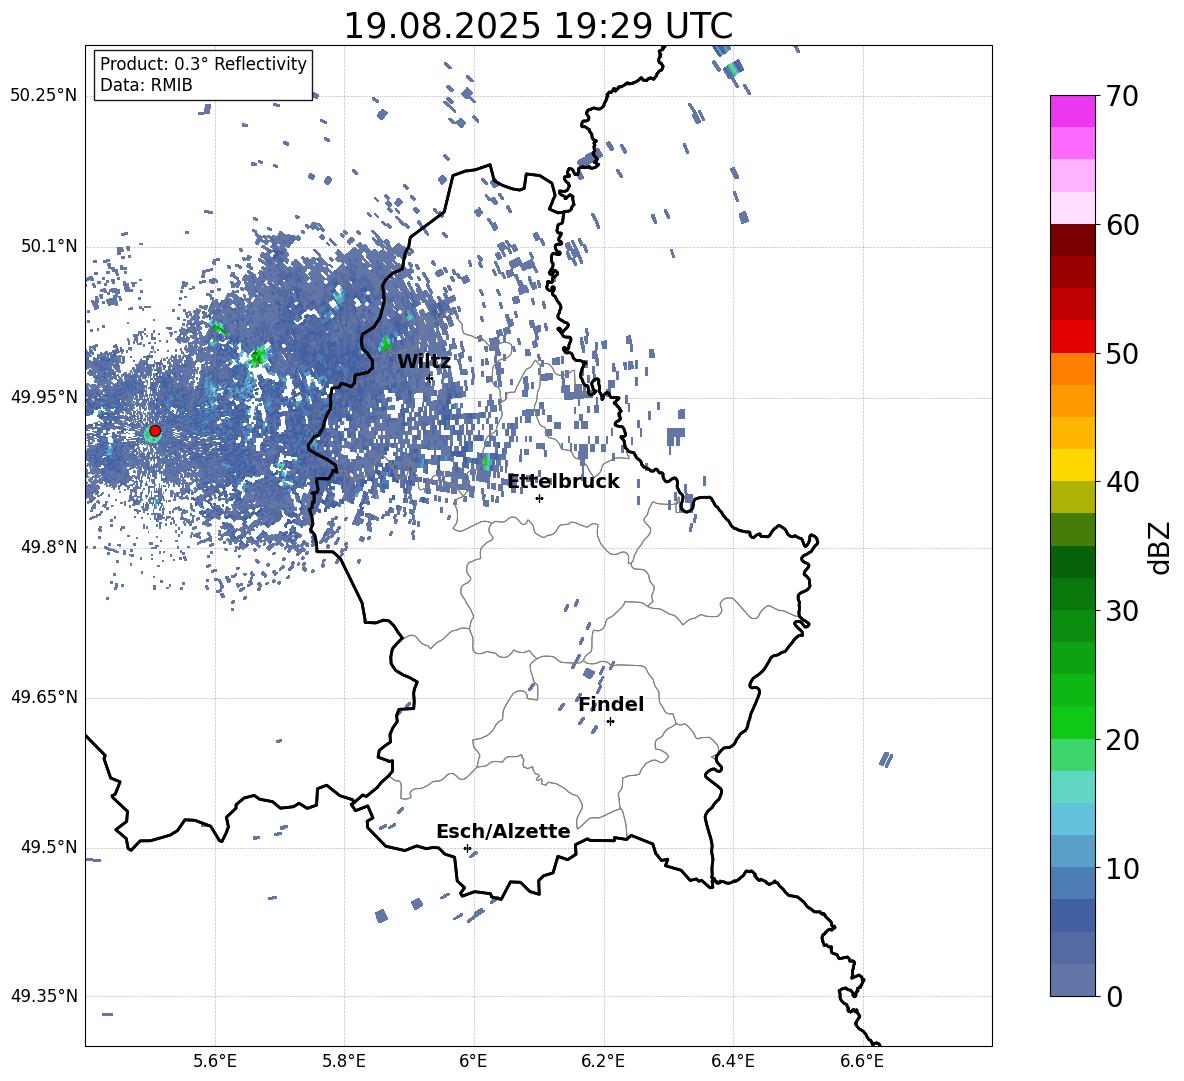The width and height of the screenshot is (1184, 1081).
Task: Click the Ettelbruck station cross marker
Action: (x=539, y=498)
